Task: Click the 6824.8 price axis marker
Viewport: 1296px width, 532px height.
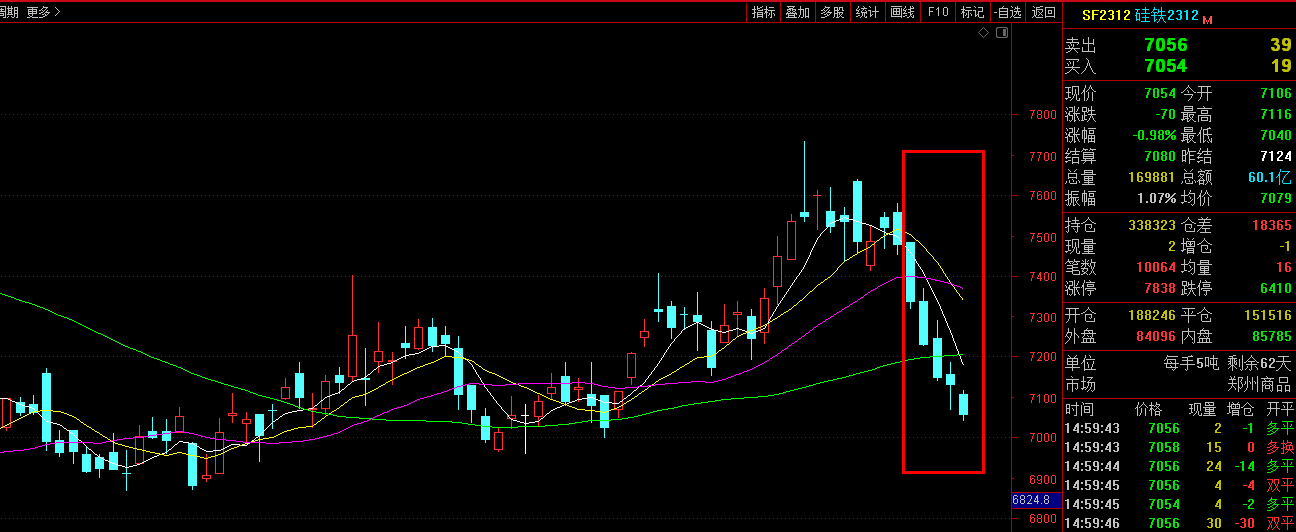Action: point(1030,499)
